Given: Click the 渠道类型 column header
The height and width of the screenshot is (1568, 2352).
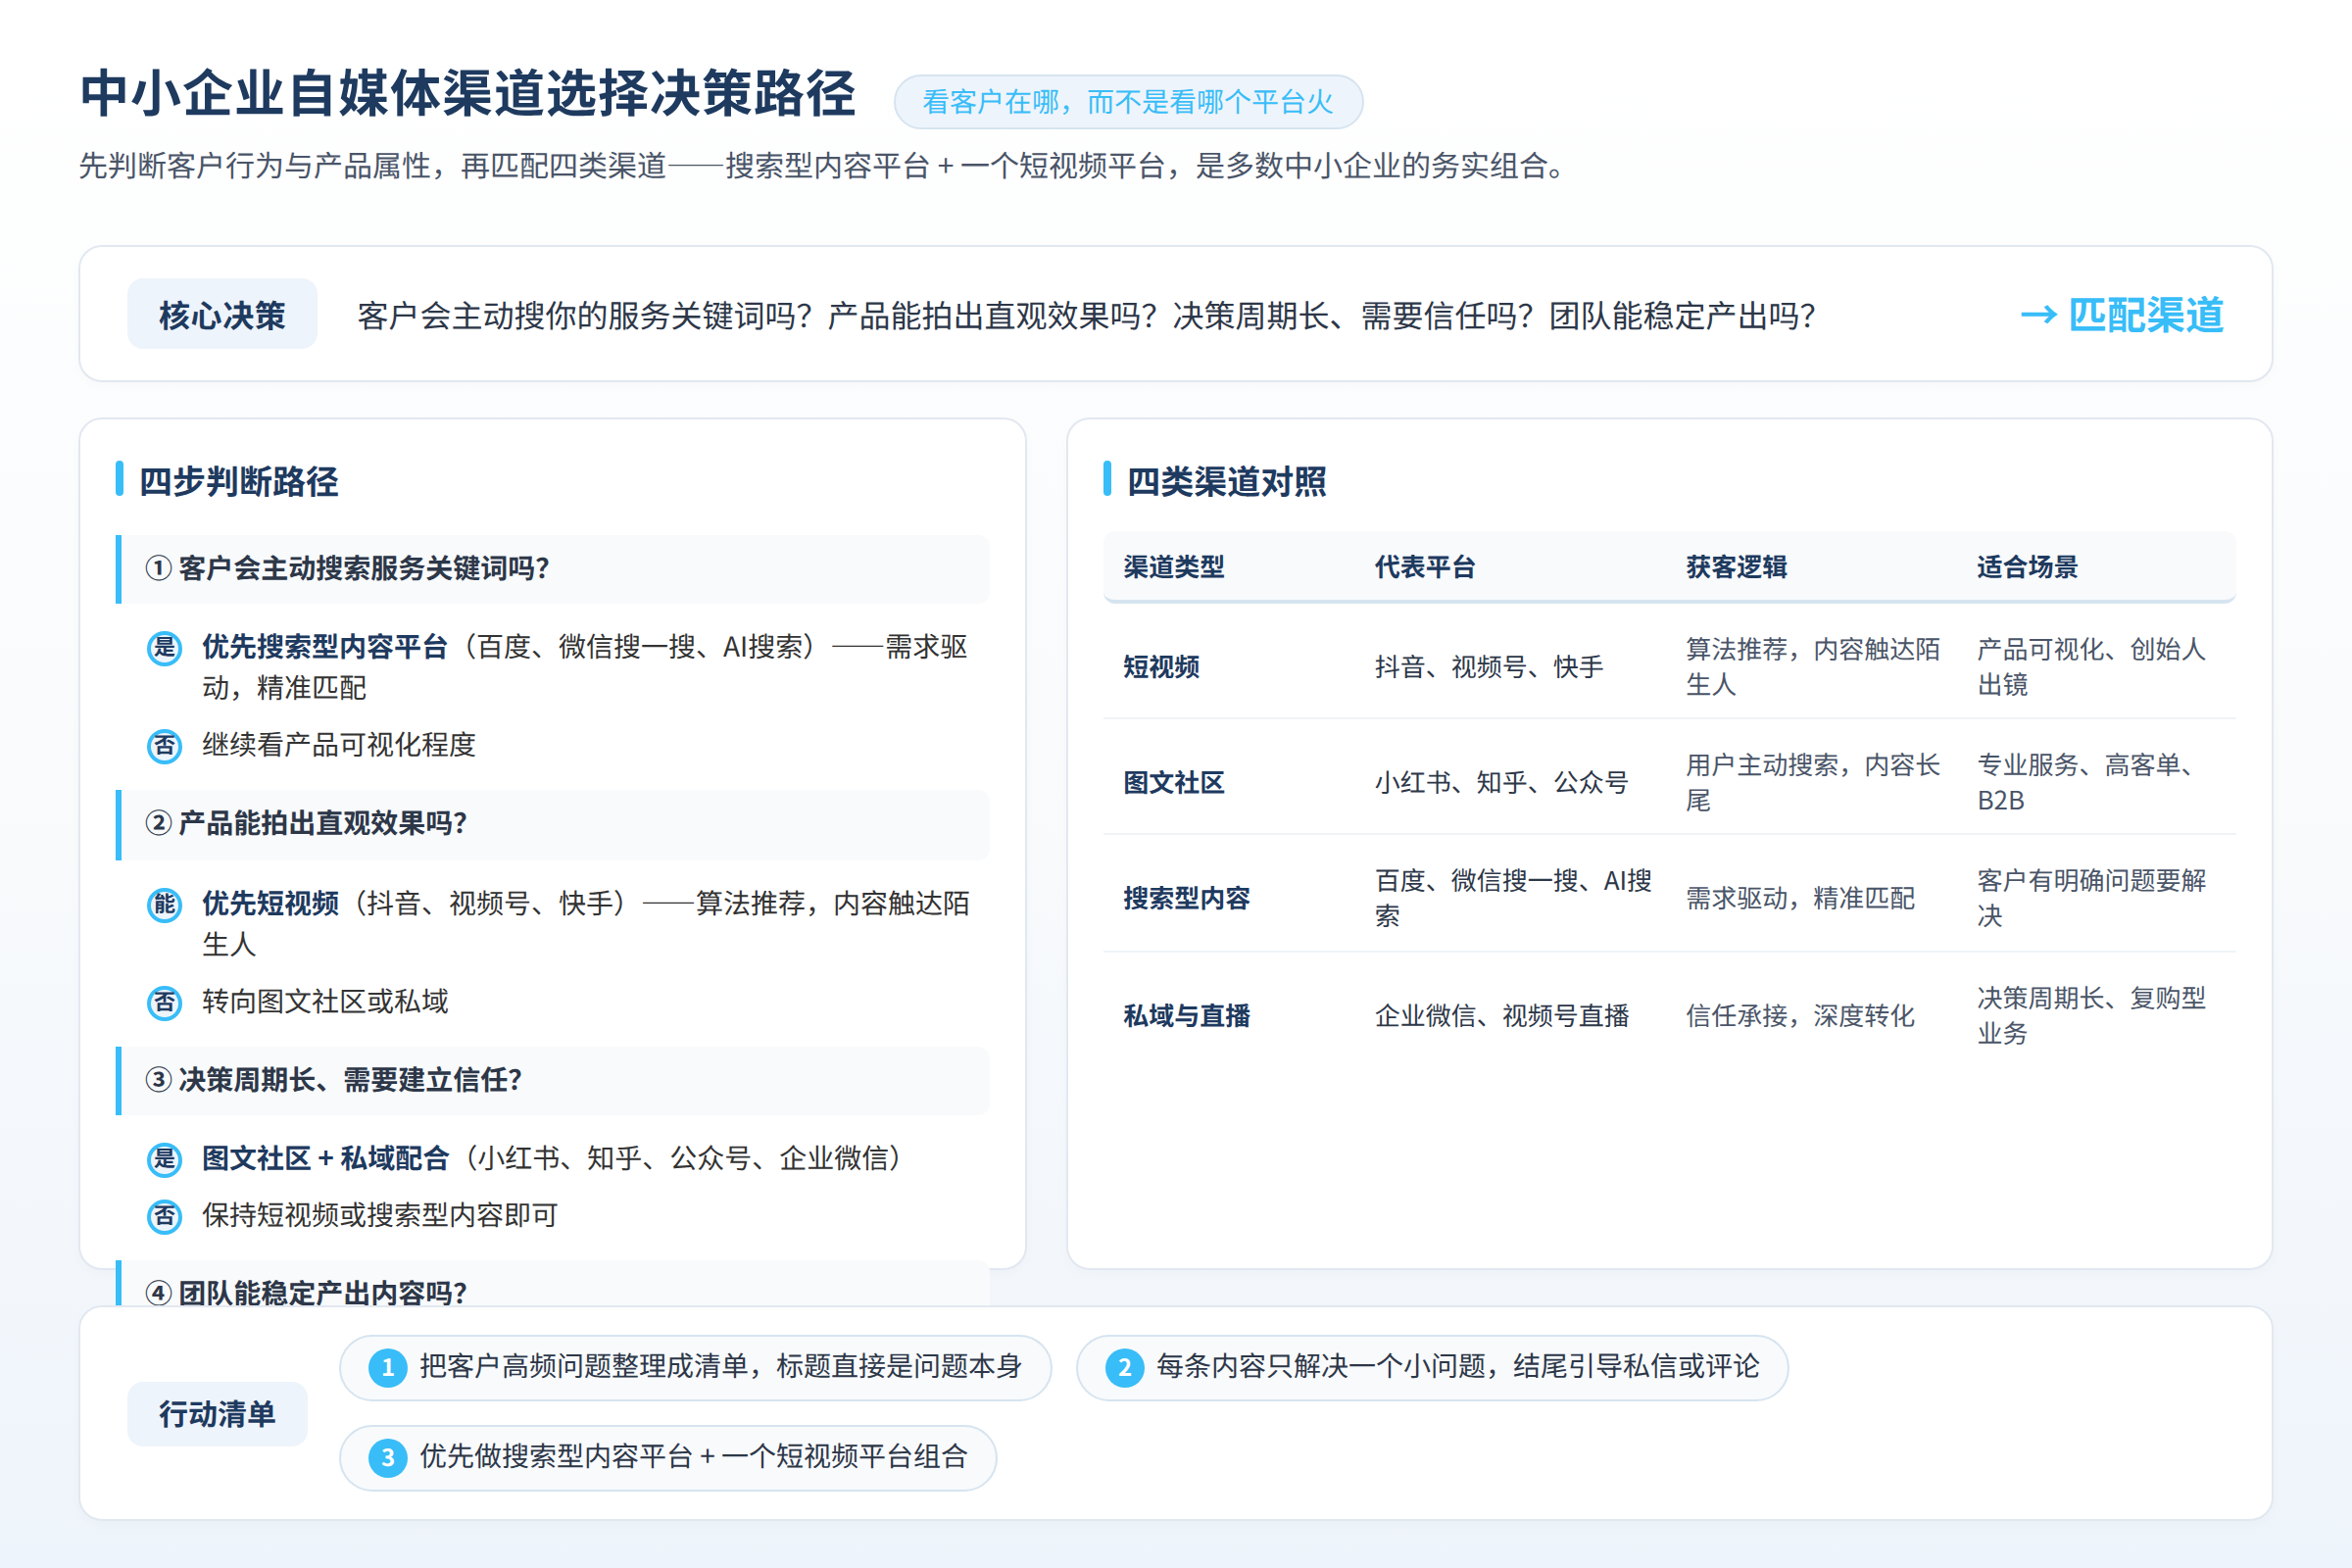Looking at the screenshot, I should (x=1174, y=567).
